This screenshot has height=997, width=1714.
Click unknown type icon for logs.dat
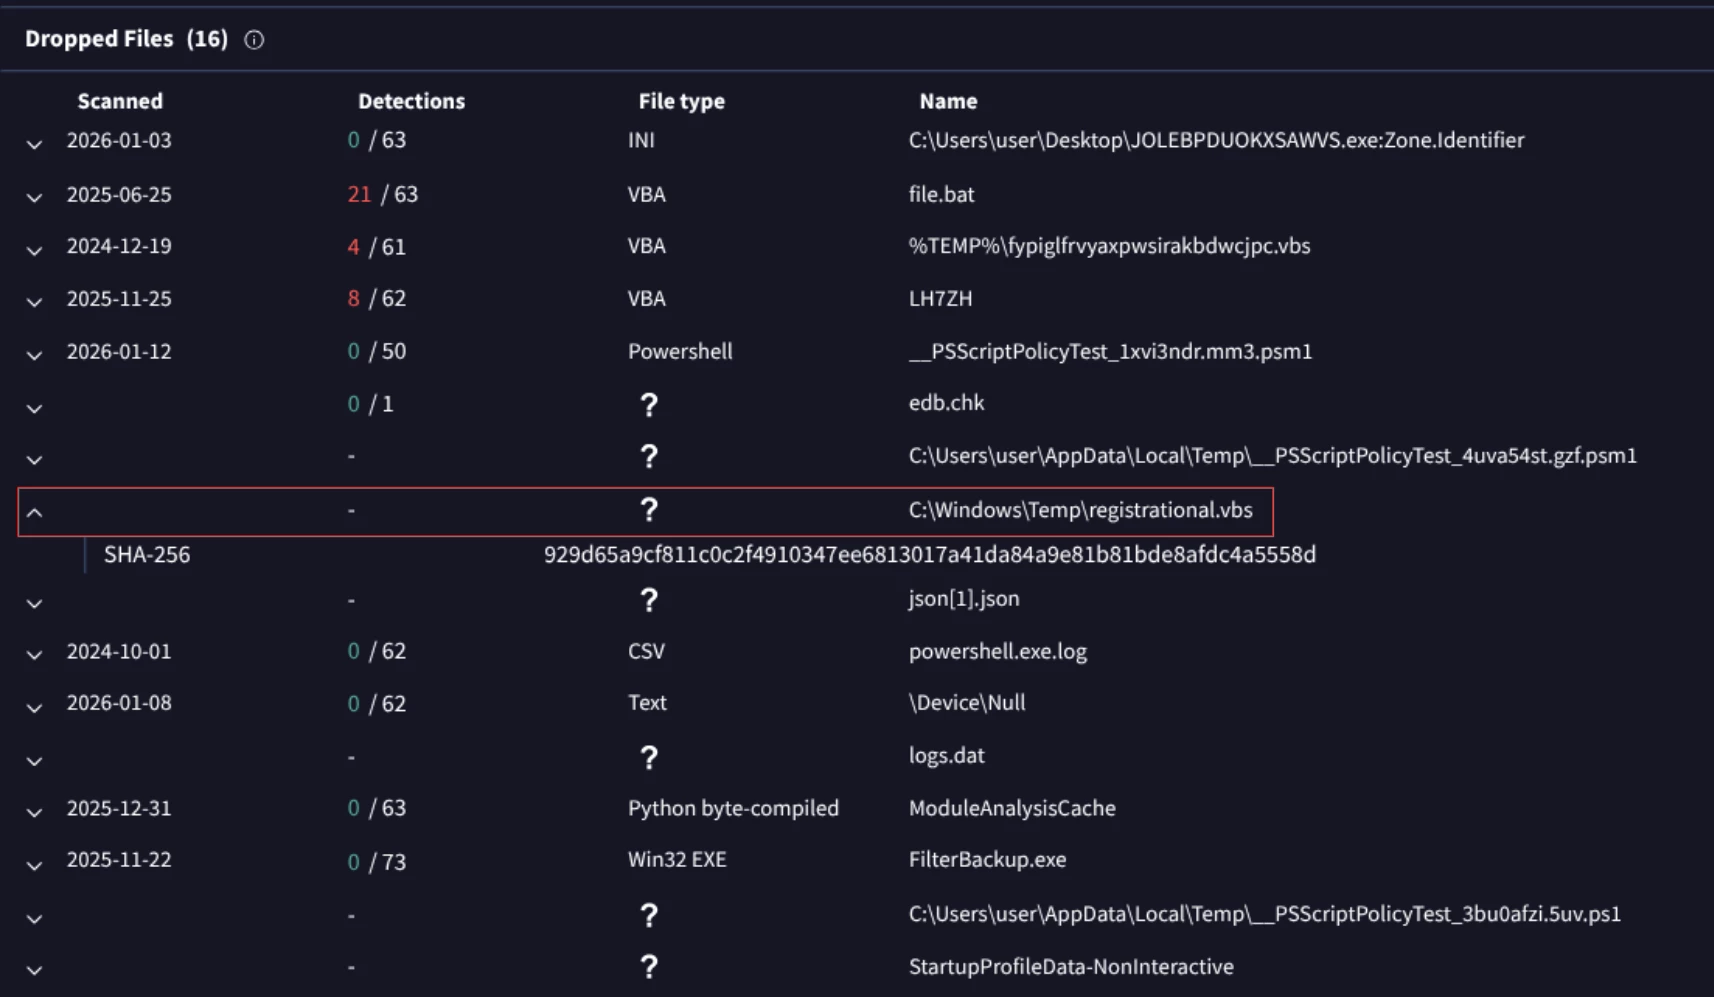649,758
